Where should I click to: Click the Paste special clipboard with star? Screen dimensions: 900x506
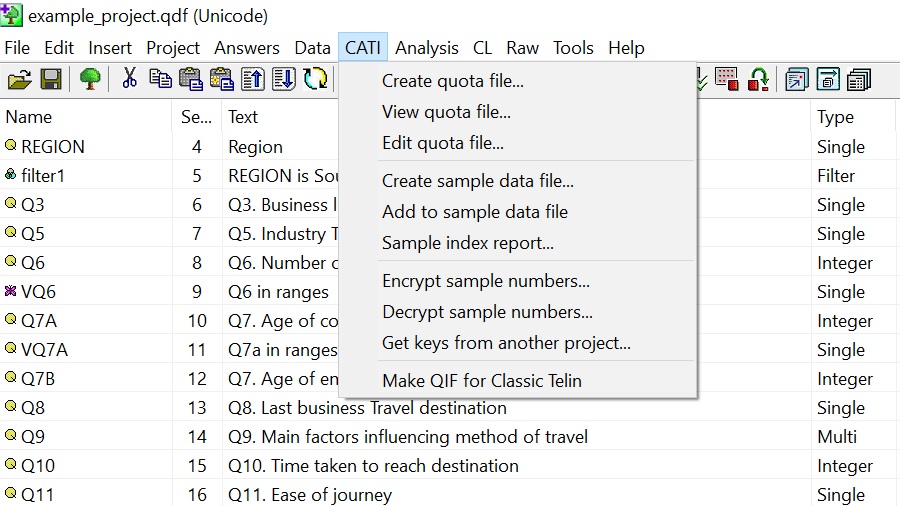pos(222,79)
